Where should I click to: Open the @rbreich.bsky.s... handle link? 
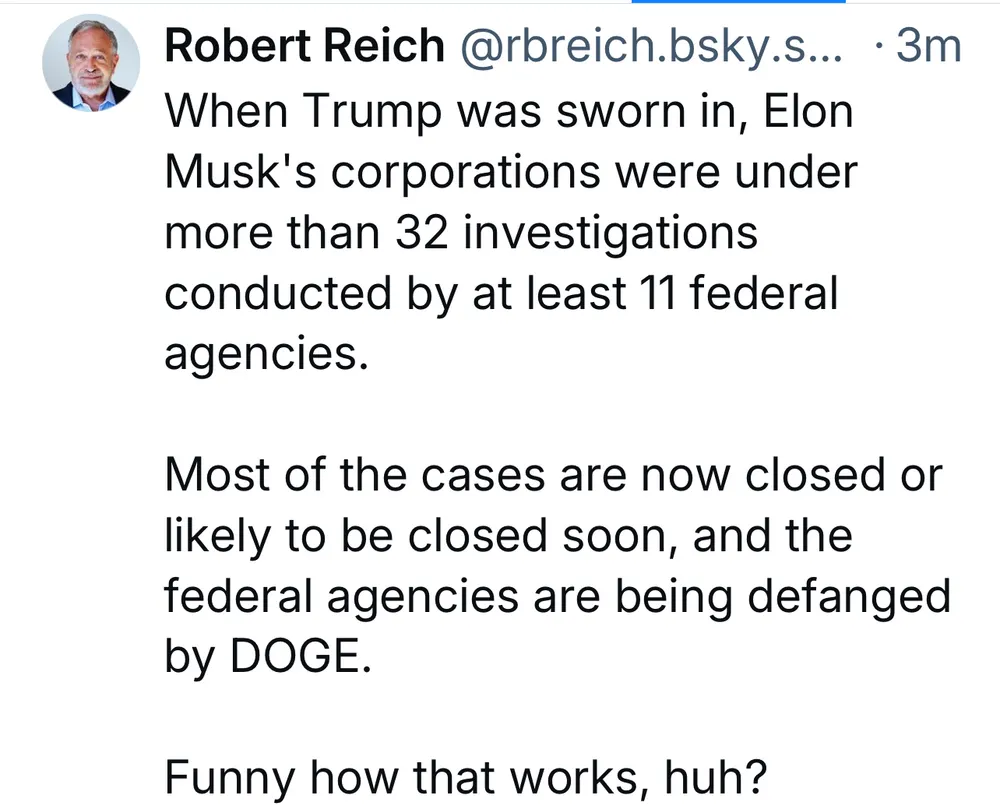pyautogui.click(x=651, y=46)
